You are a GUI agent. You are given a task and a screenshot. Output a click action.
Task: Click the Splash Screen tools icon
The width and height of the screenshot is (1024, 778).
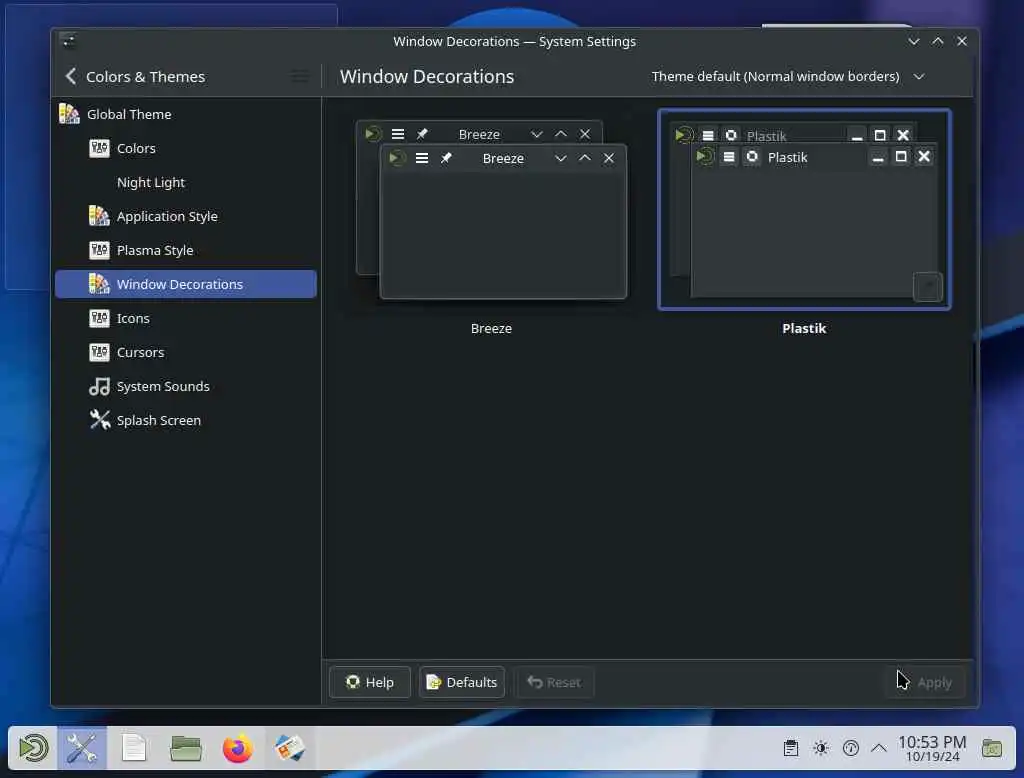(x=99, y=420)
